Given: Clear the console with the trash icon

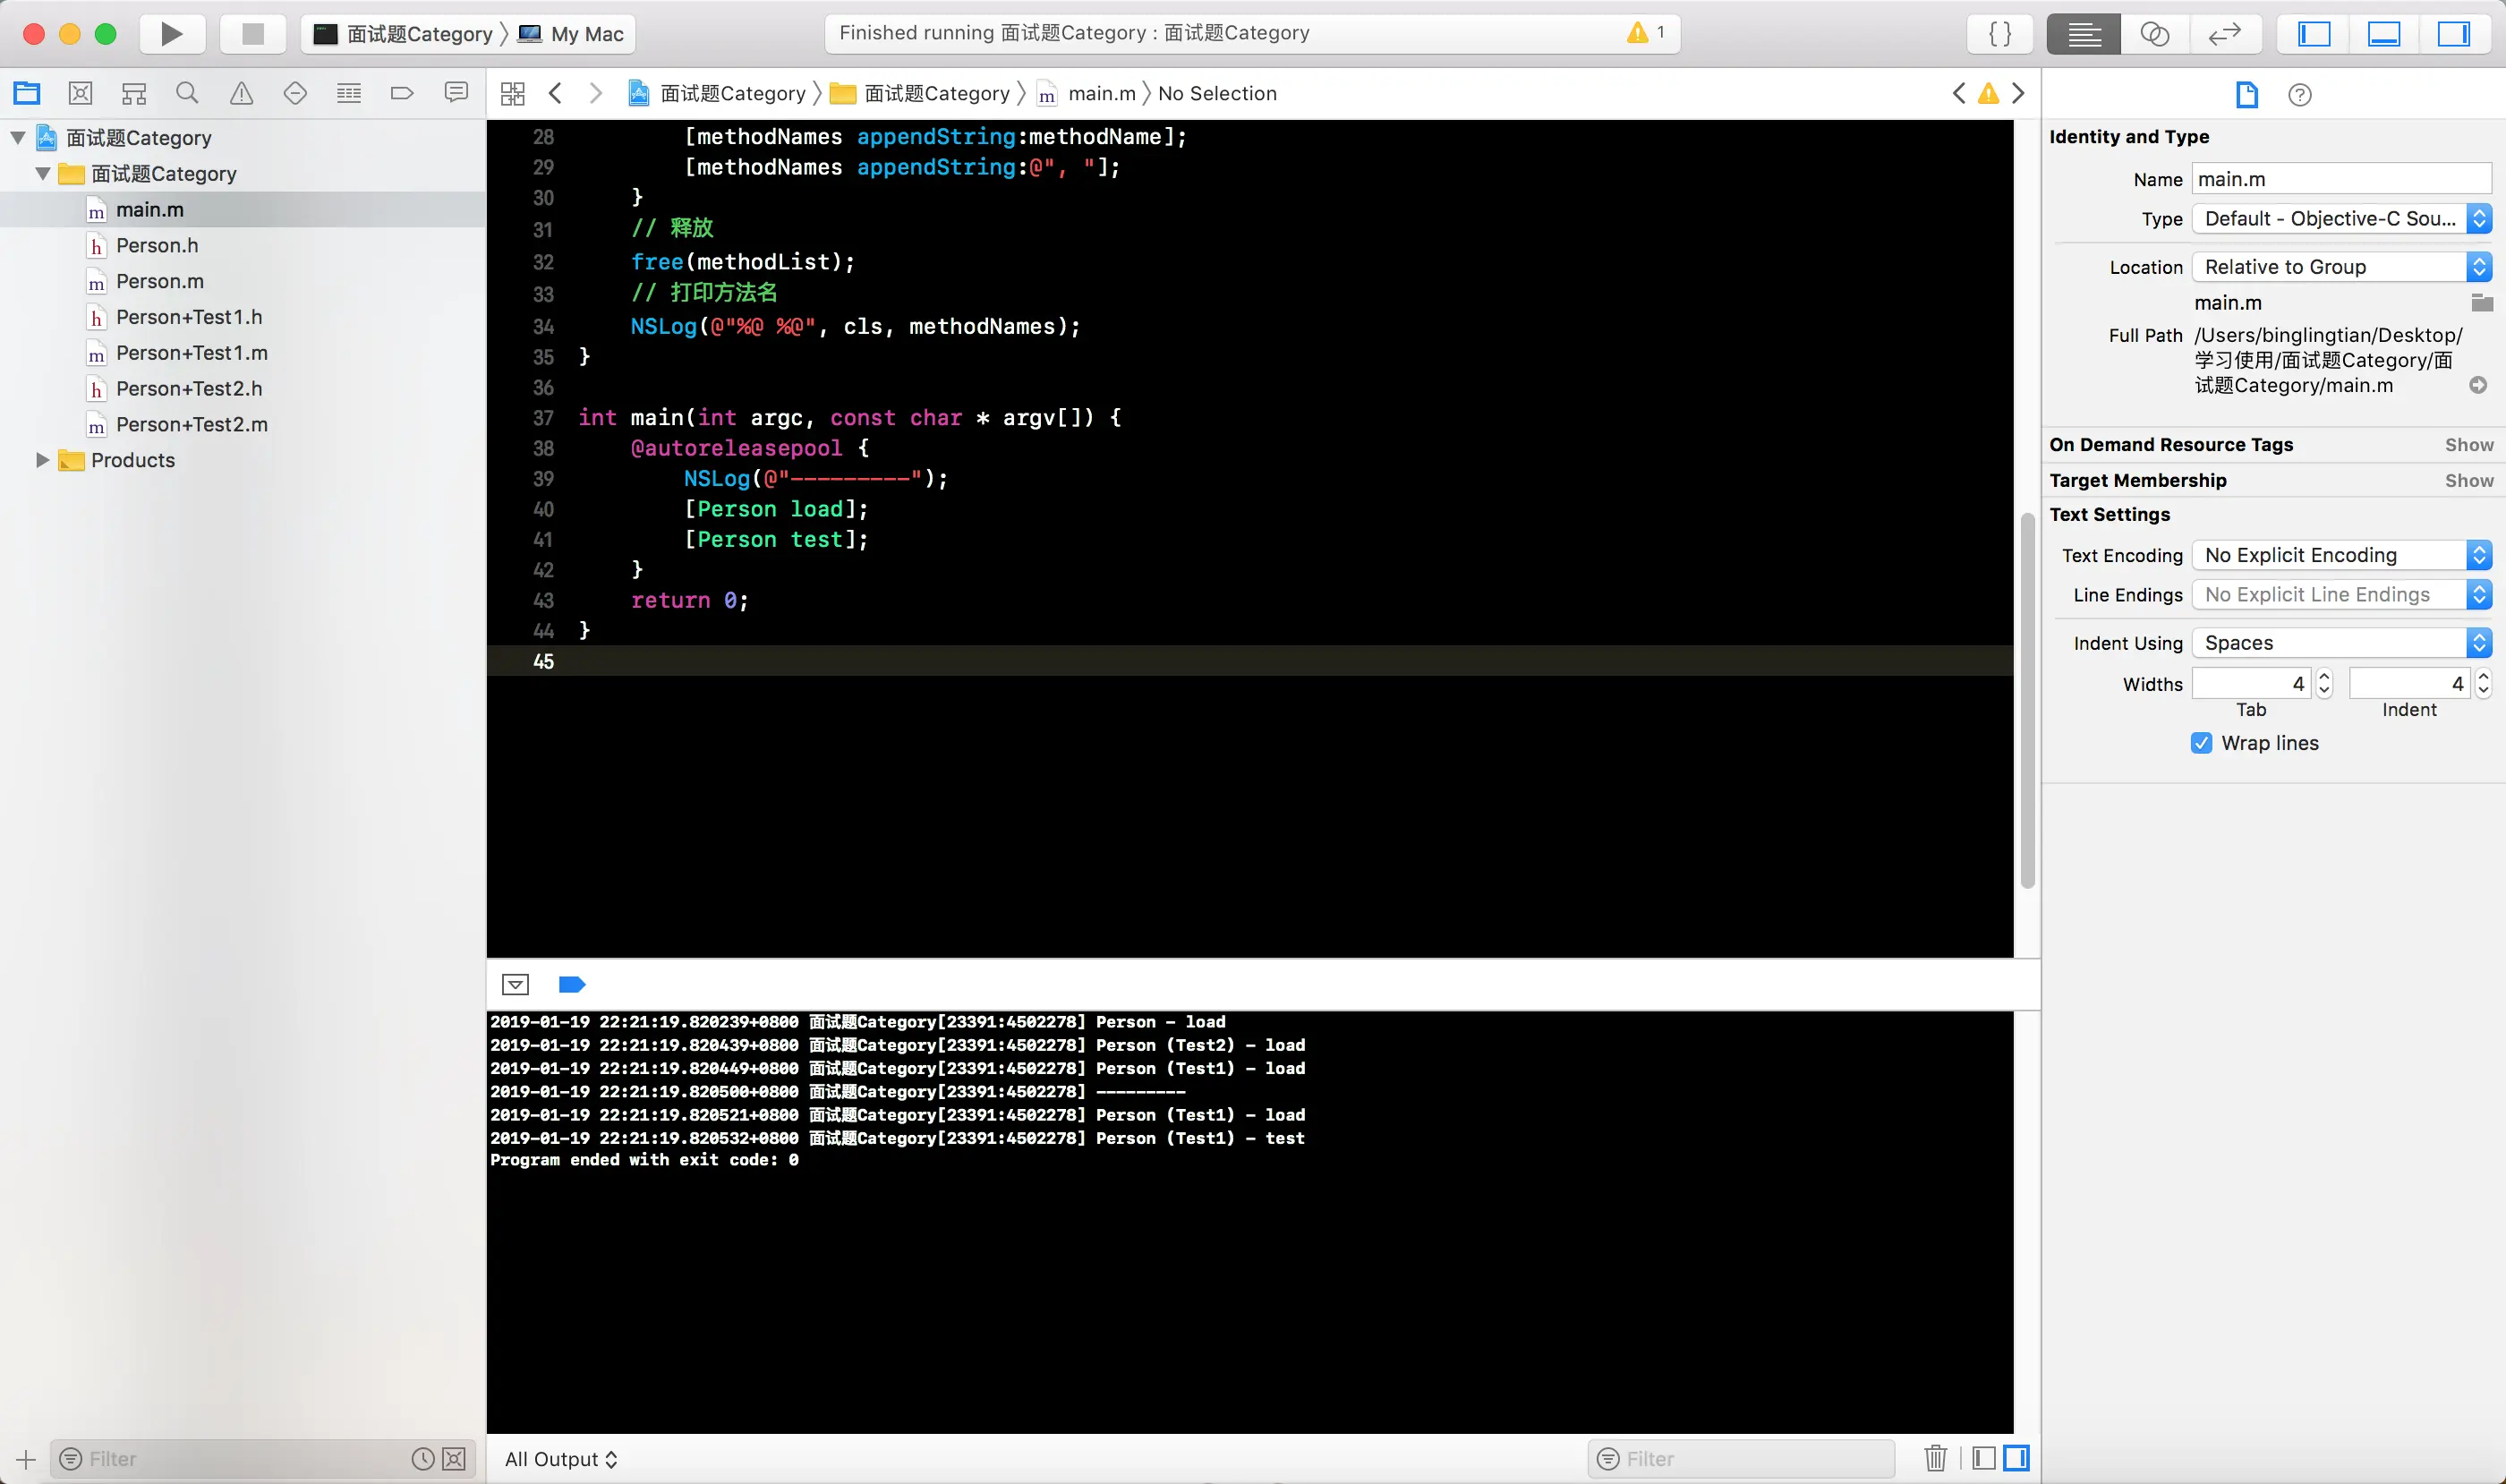Looking at the screenshot, I should point(1935,1458).
